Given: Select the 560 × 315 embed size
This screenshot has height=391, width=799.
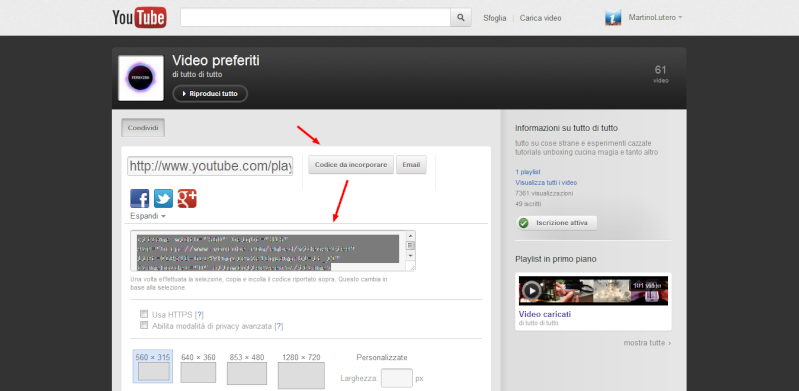Looking at the screenshot, I should (153, 366).
